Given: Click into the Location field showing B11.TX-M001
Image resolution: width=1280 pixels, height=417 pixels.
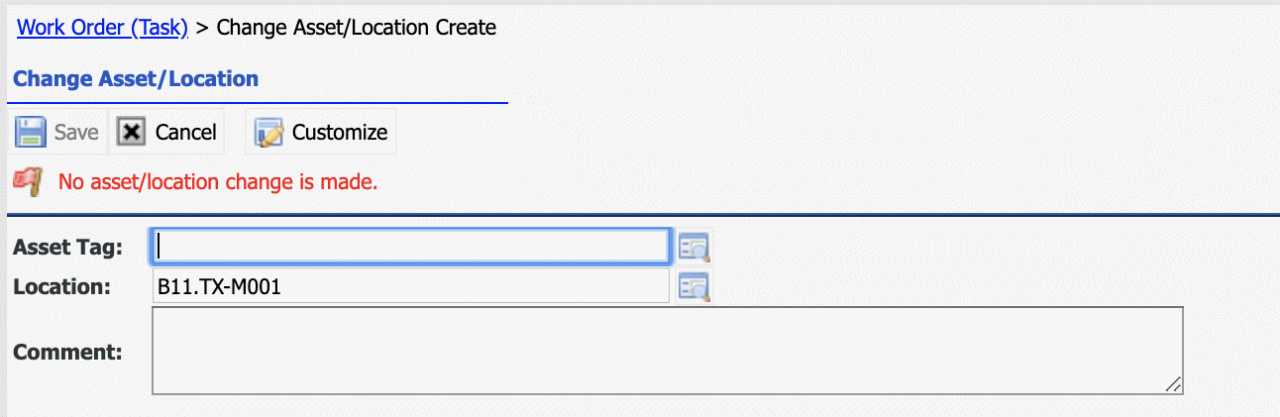Looking at the screenshot, I should point(409,286).
